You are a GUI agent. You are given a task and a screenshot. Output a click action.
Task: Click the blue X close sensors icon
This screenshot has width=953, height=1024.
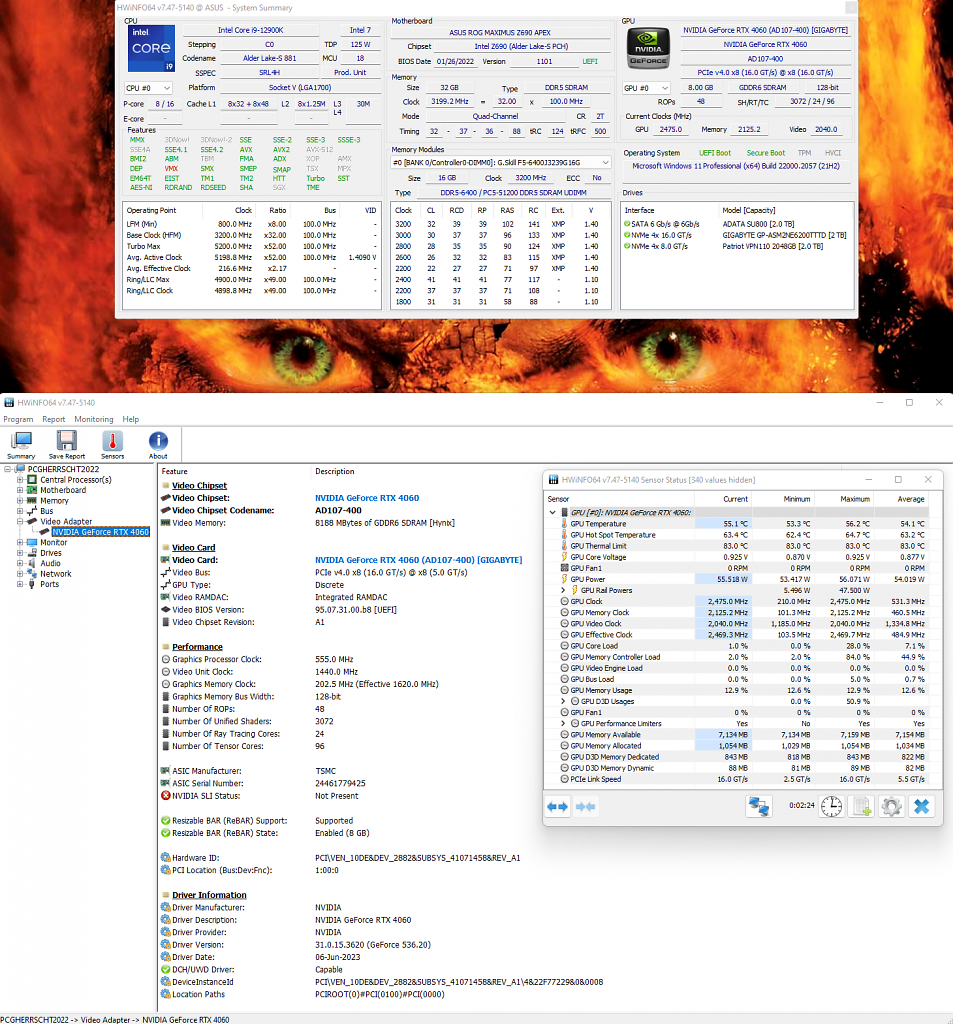921,807
